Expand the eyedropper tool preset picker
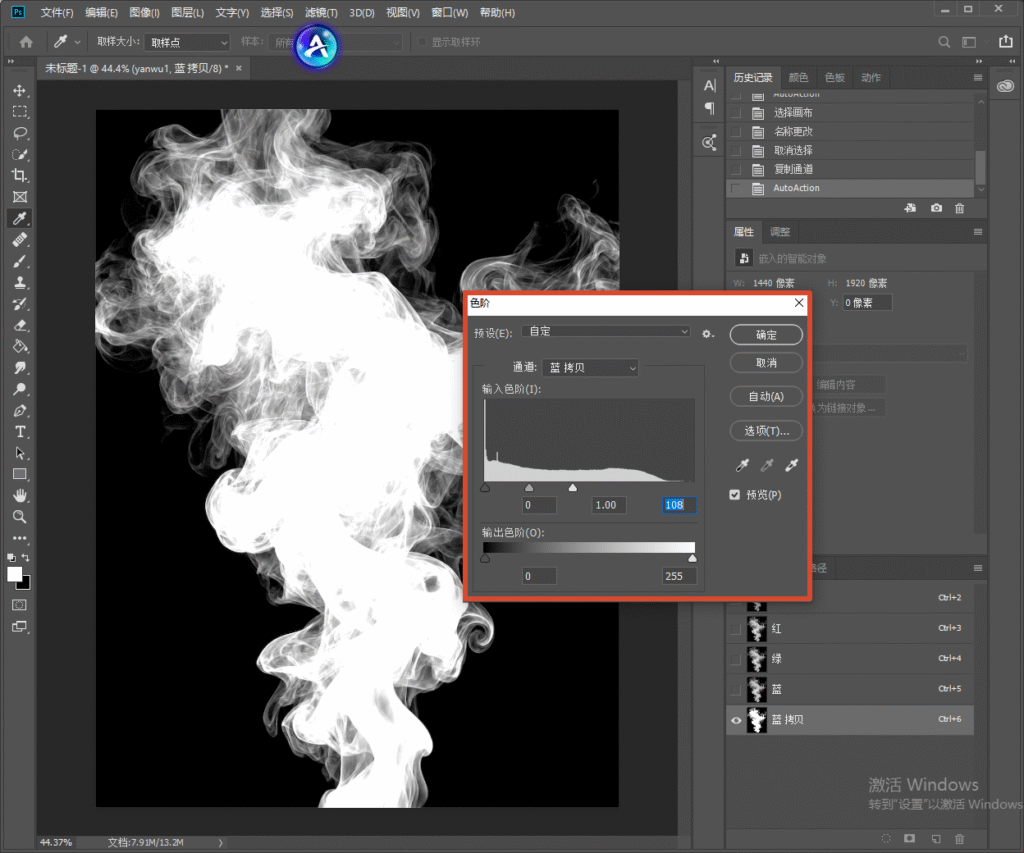This screenshot has height=853, width=1024. pos(77,42)
